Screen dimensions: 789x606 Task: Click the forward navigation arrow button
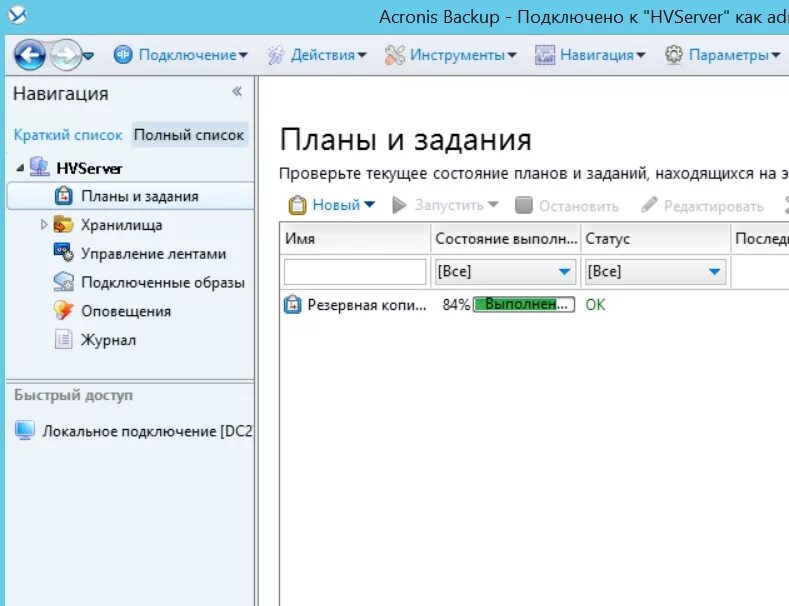click(66, 55)
